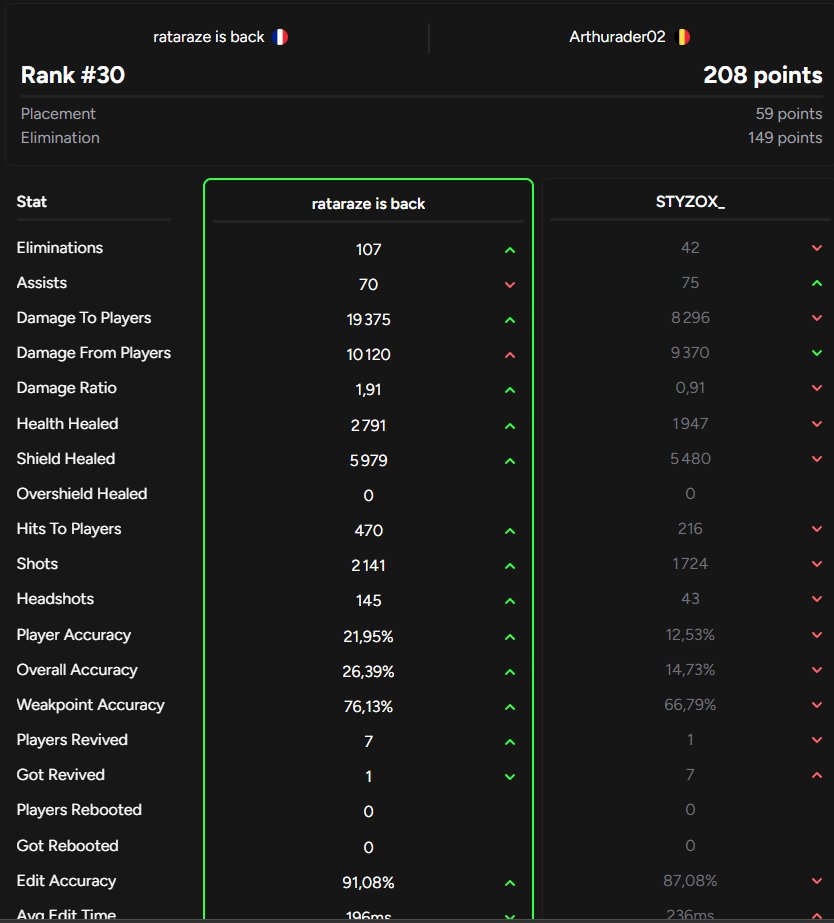
Task: Click the Weakpoint Accuracy stat label
Action: click(91, 705)
